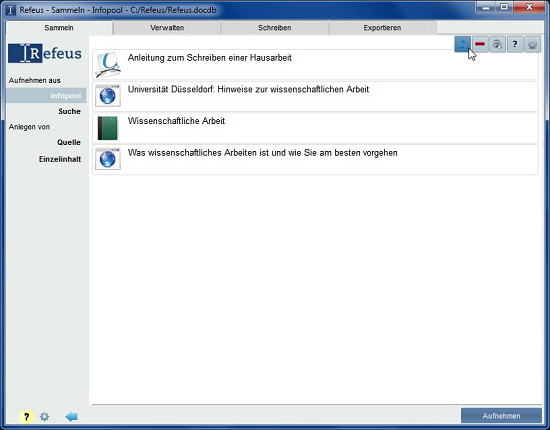Click the Citavi-style icon of the Anleitung entry

[x=108, y=65]
